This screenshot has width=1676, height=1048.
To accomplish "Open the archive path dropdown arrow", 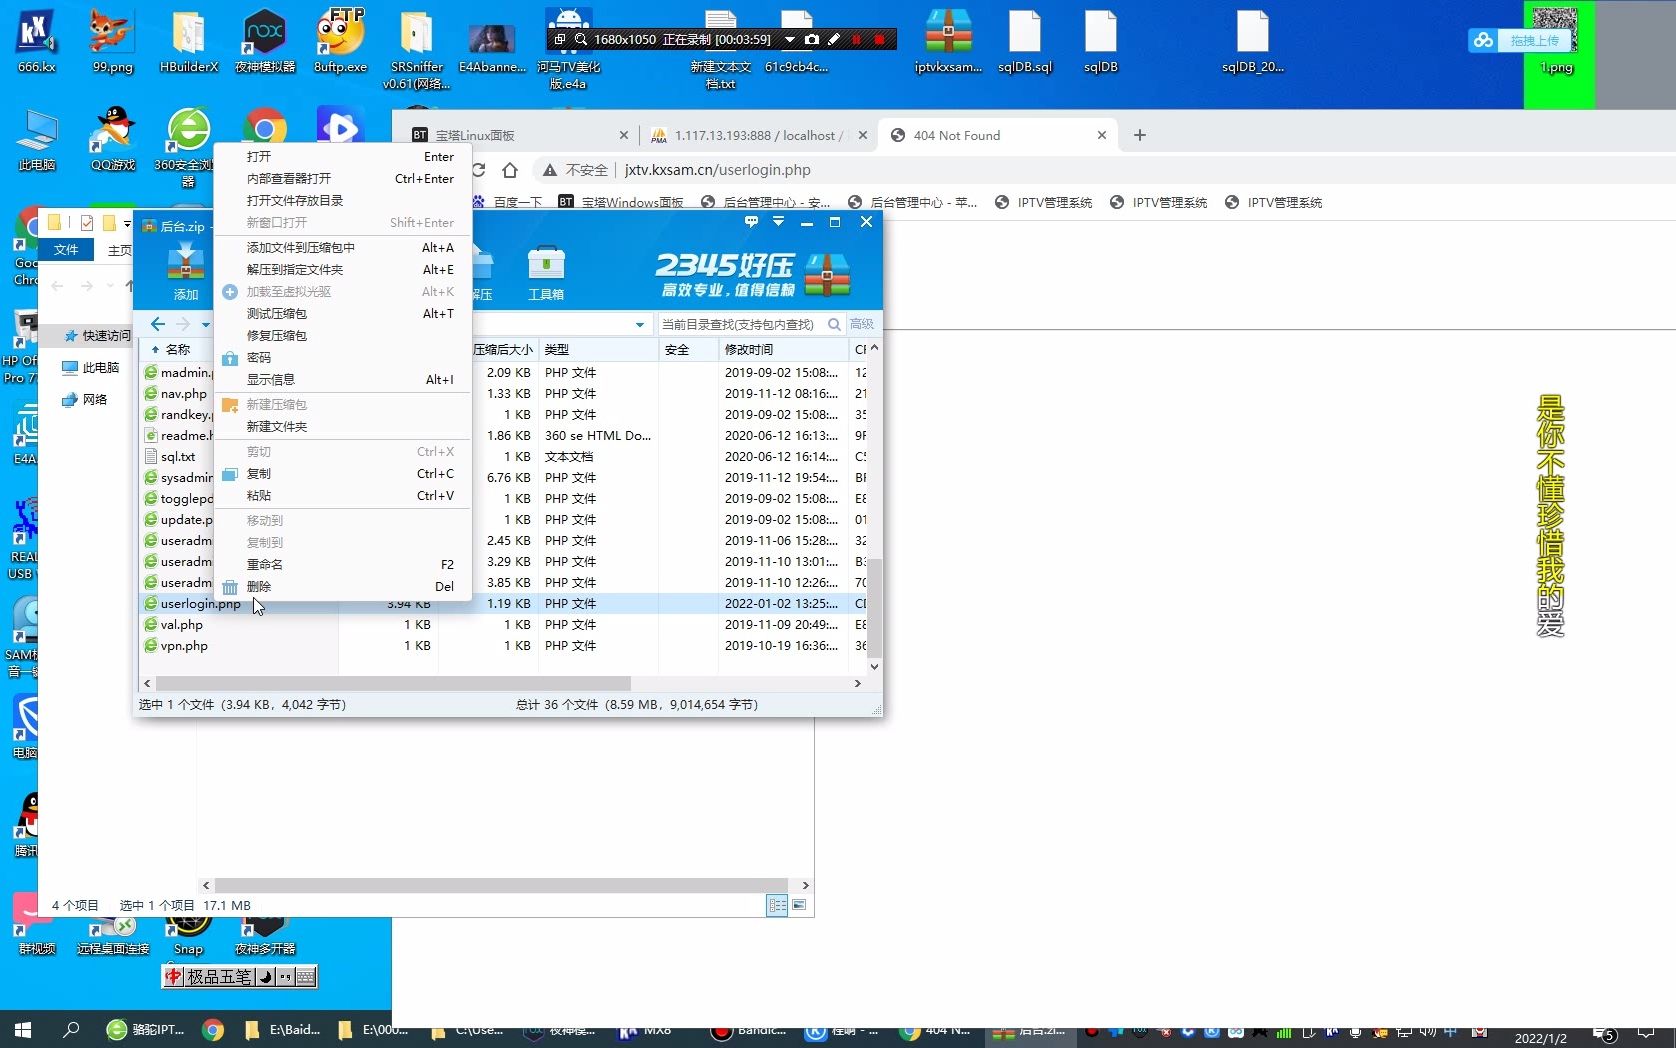I will [x=638, y=324].
